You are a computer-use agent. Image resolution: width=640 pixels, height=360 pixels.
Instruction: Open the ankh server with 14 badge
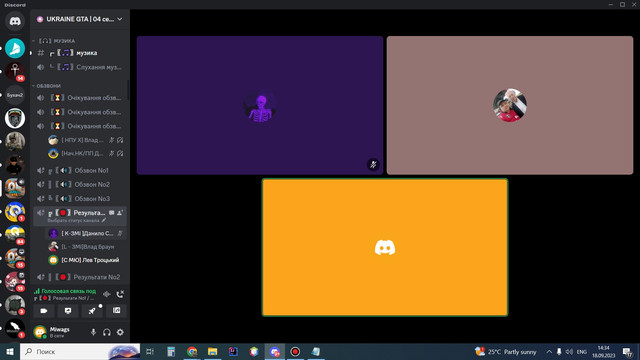click(x=15, y=71)
